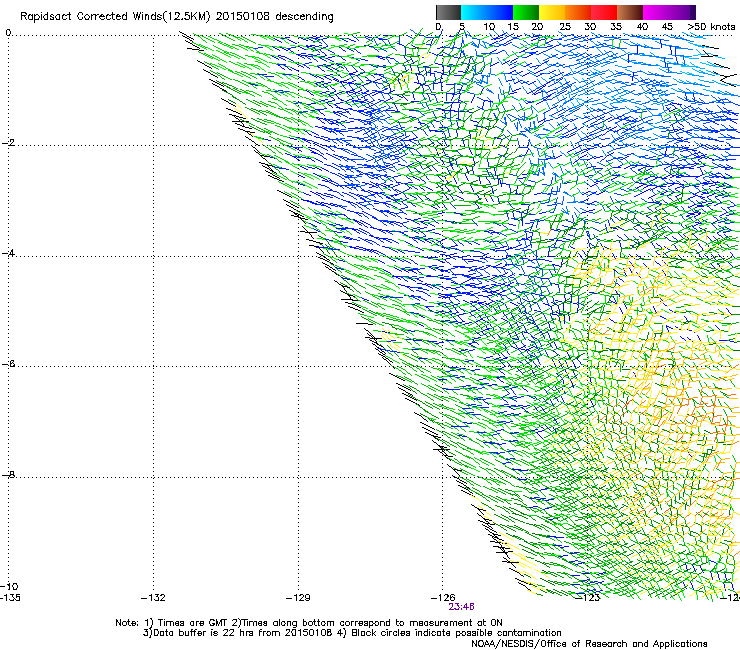The height and width of the screenshot is (650, 740).
Task: Select the '45' legend scale label
Action: click(667, 27)
